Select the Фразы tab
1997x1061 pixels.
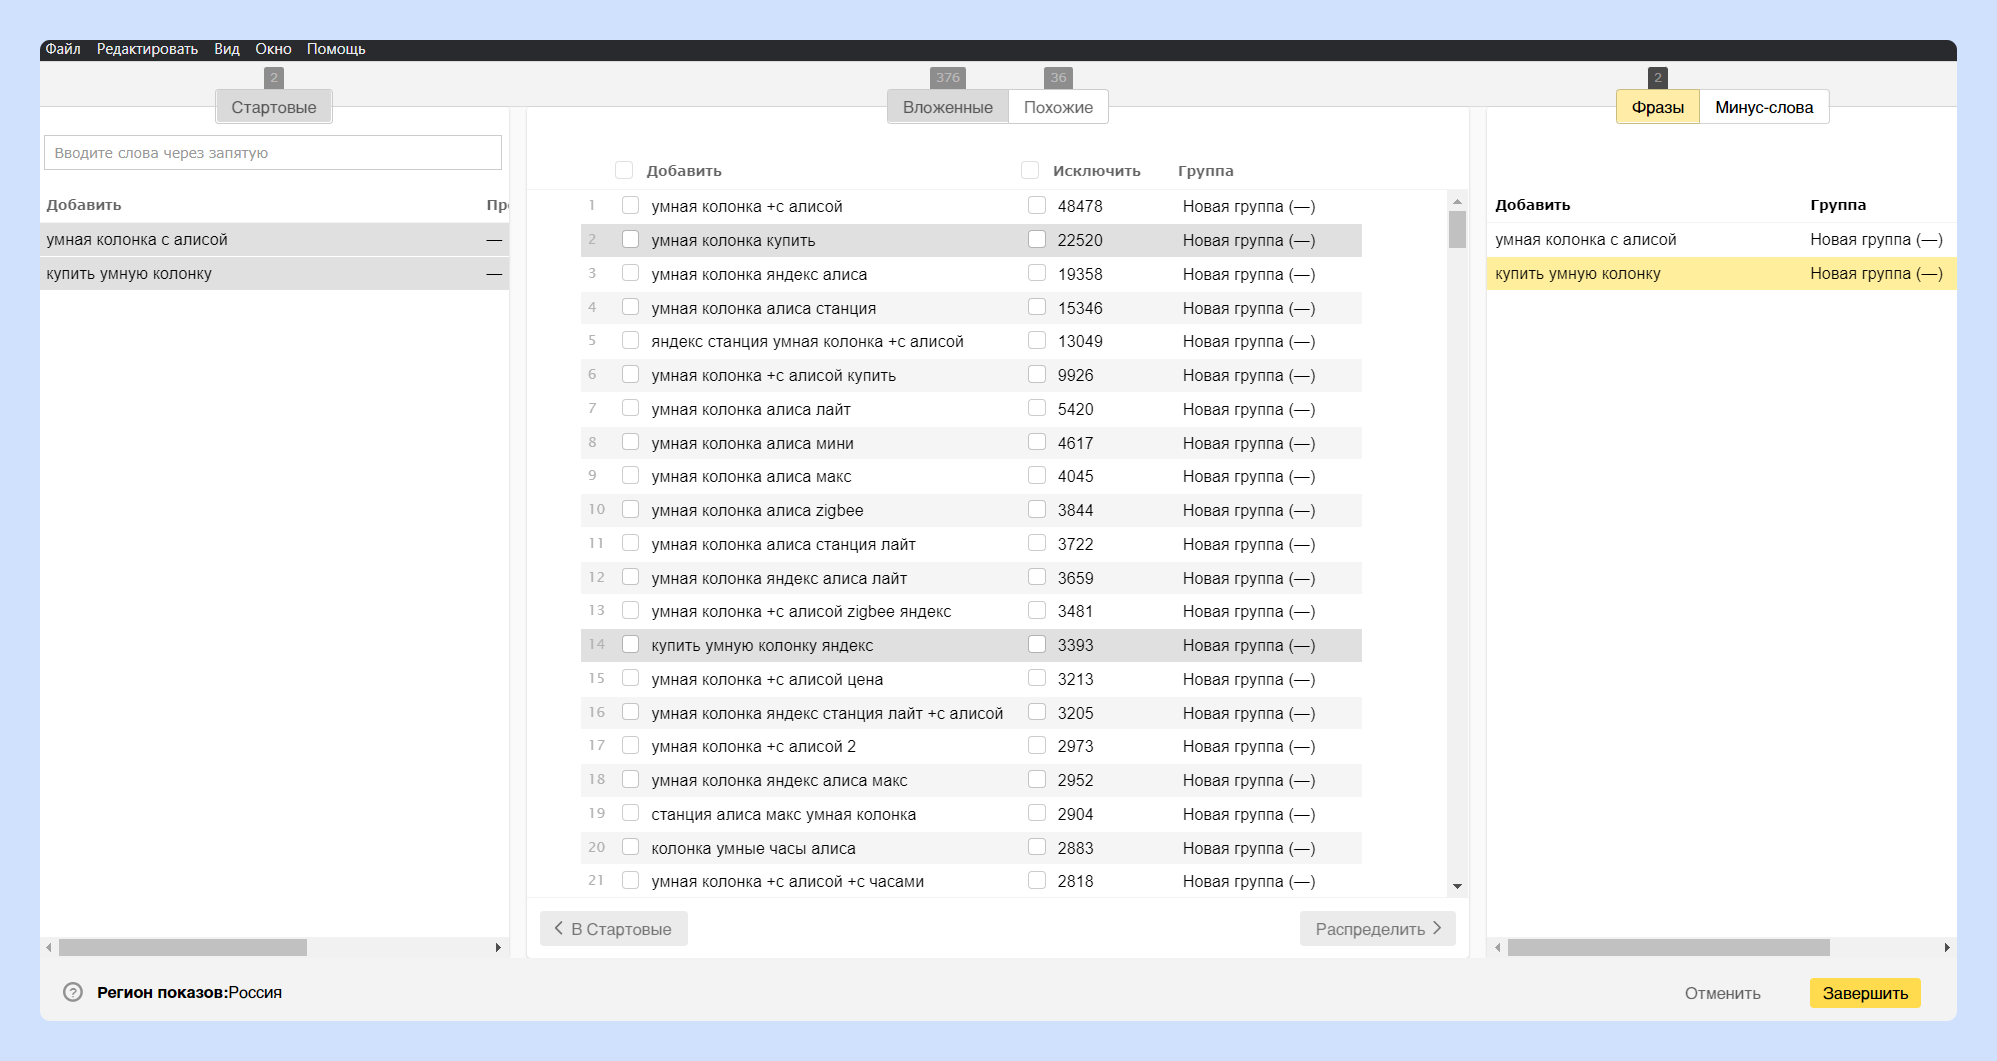[x=1658, y=107]
